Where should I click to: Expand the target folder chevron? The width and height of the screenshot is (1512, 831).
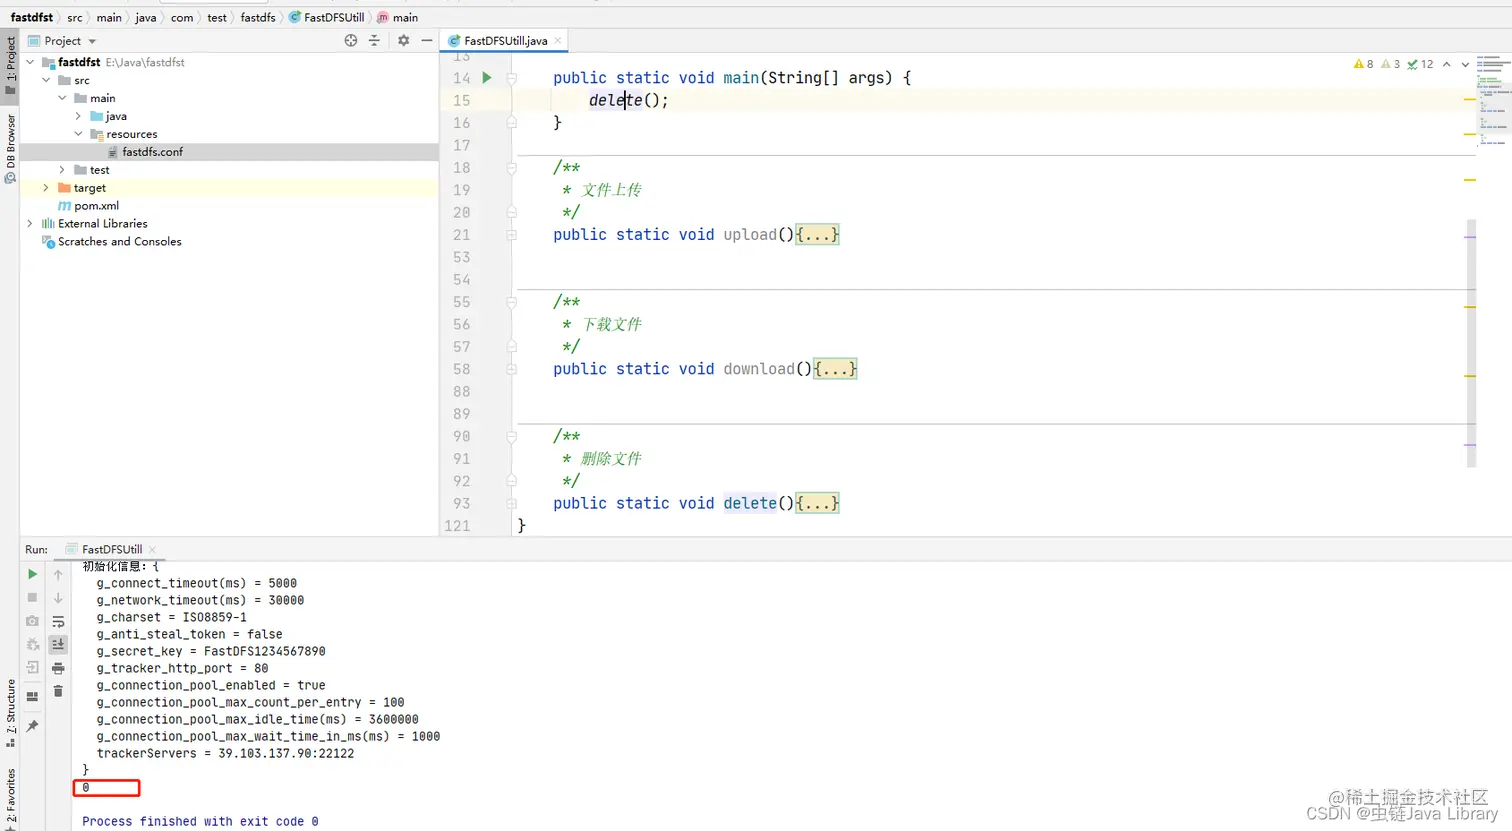pyautogui.click(x=46, y=188)
